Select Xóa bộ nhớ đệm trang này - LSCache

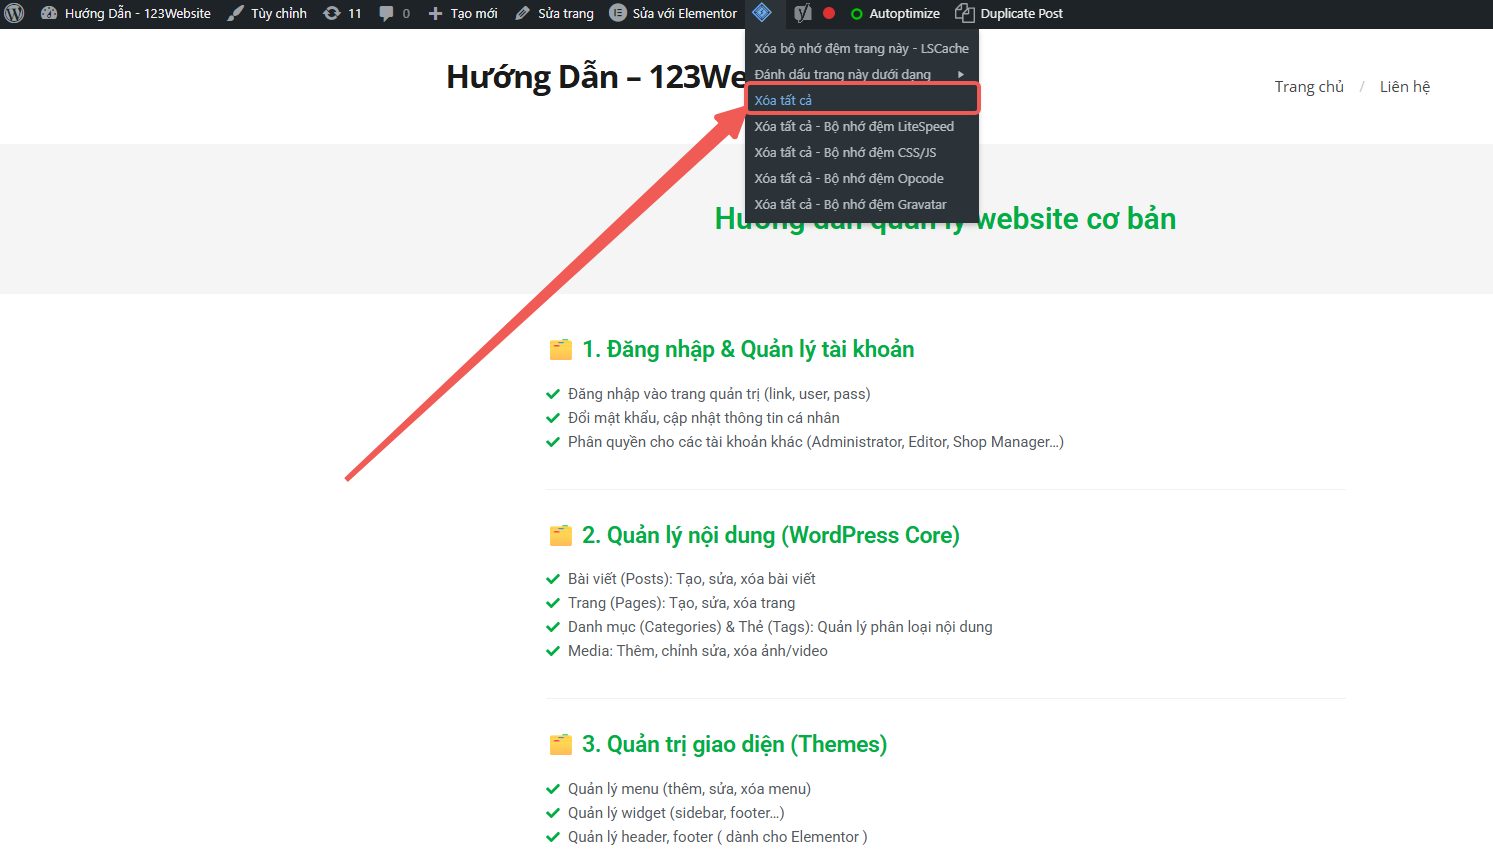coord(861,48)
